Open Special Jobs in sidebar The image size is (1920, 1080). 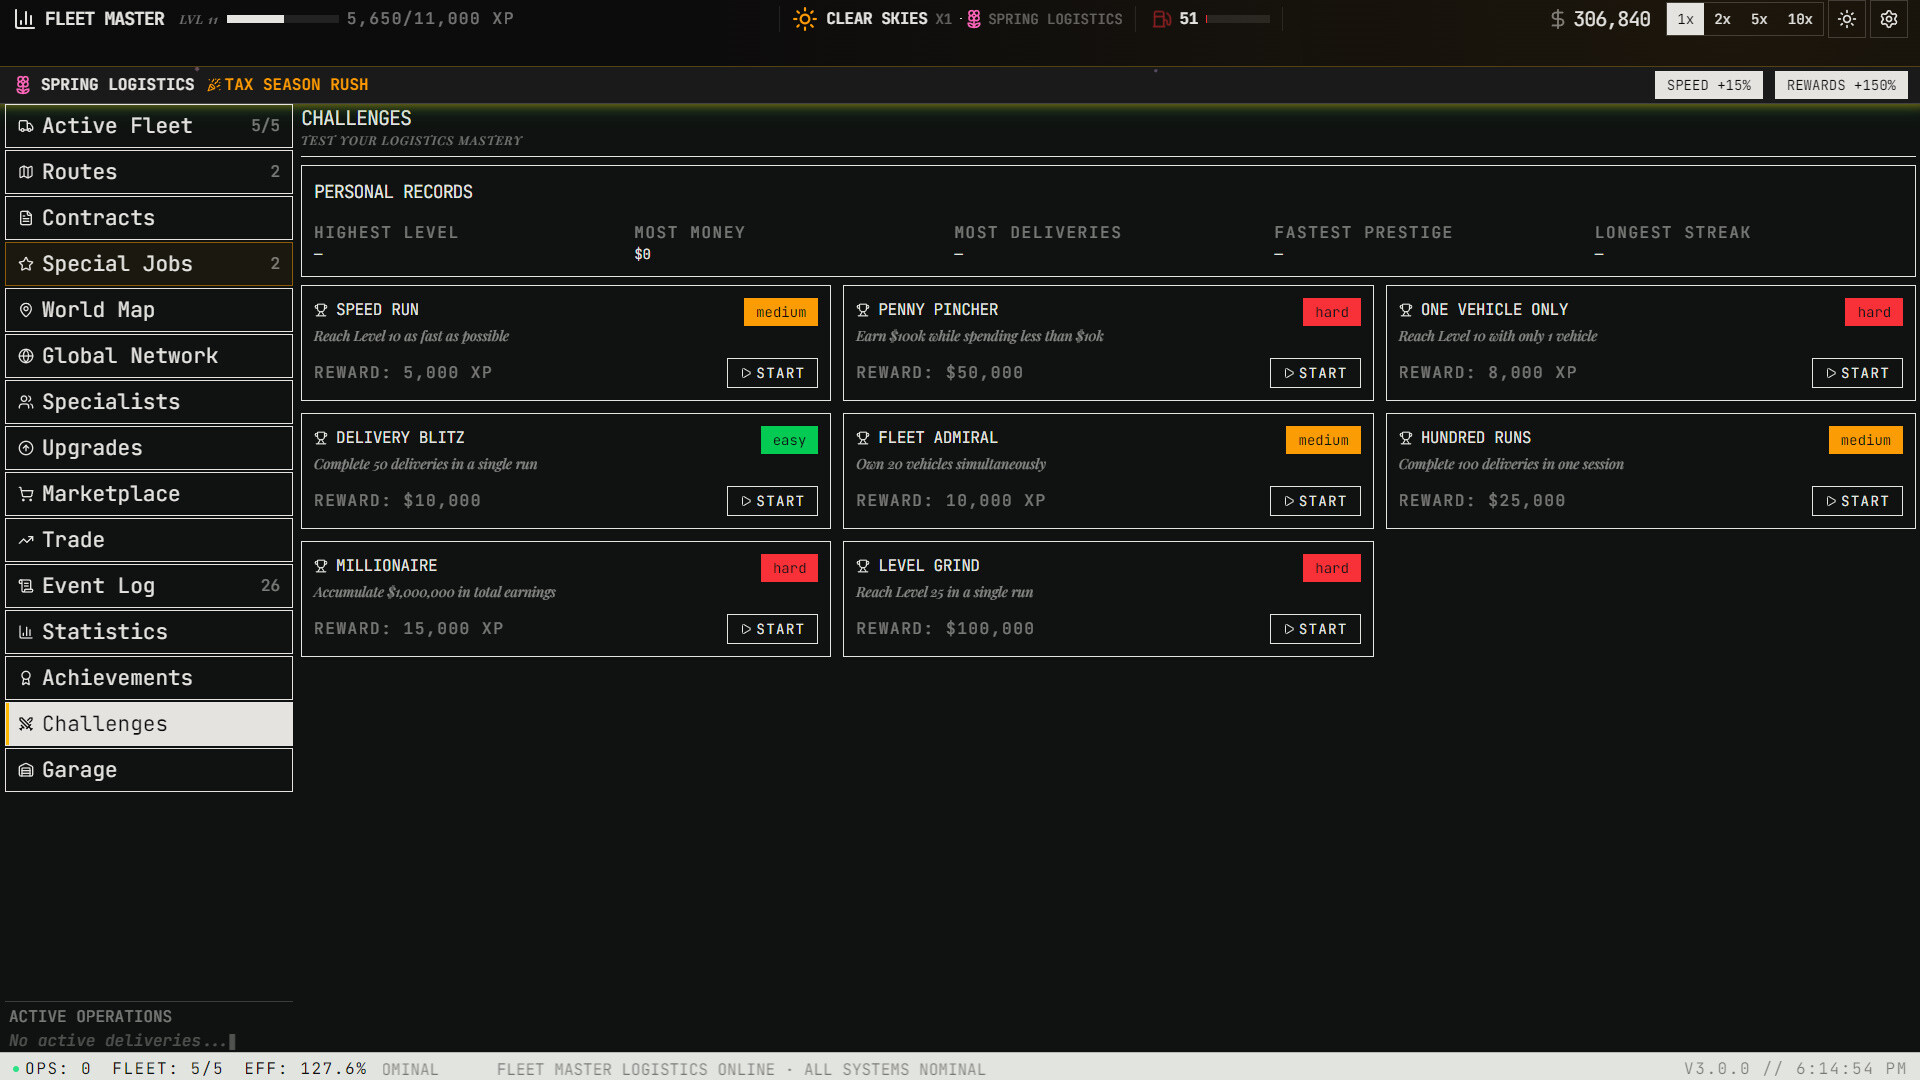[x=149, y=264]
